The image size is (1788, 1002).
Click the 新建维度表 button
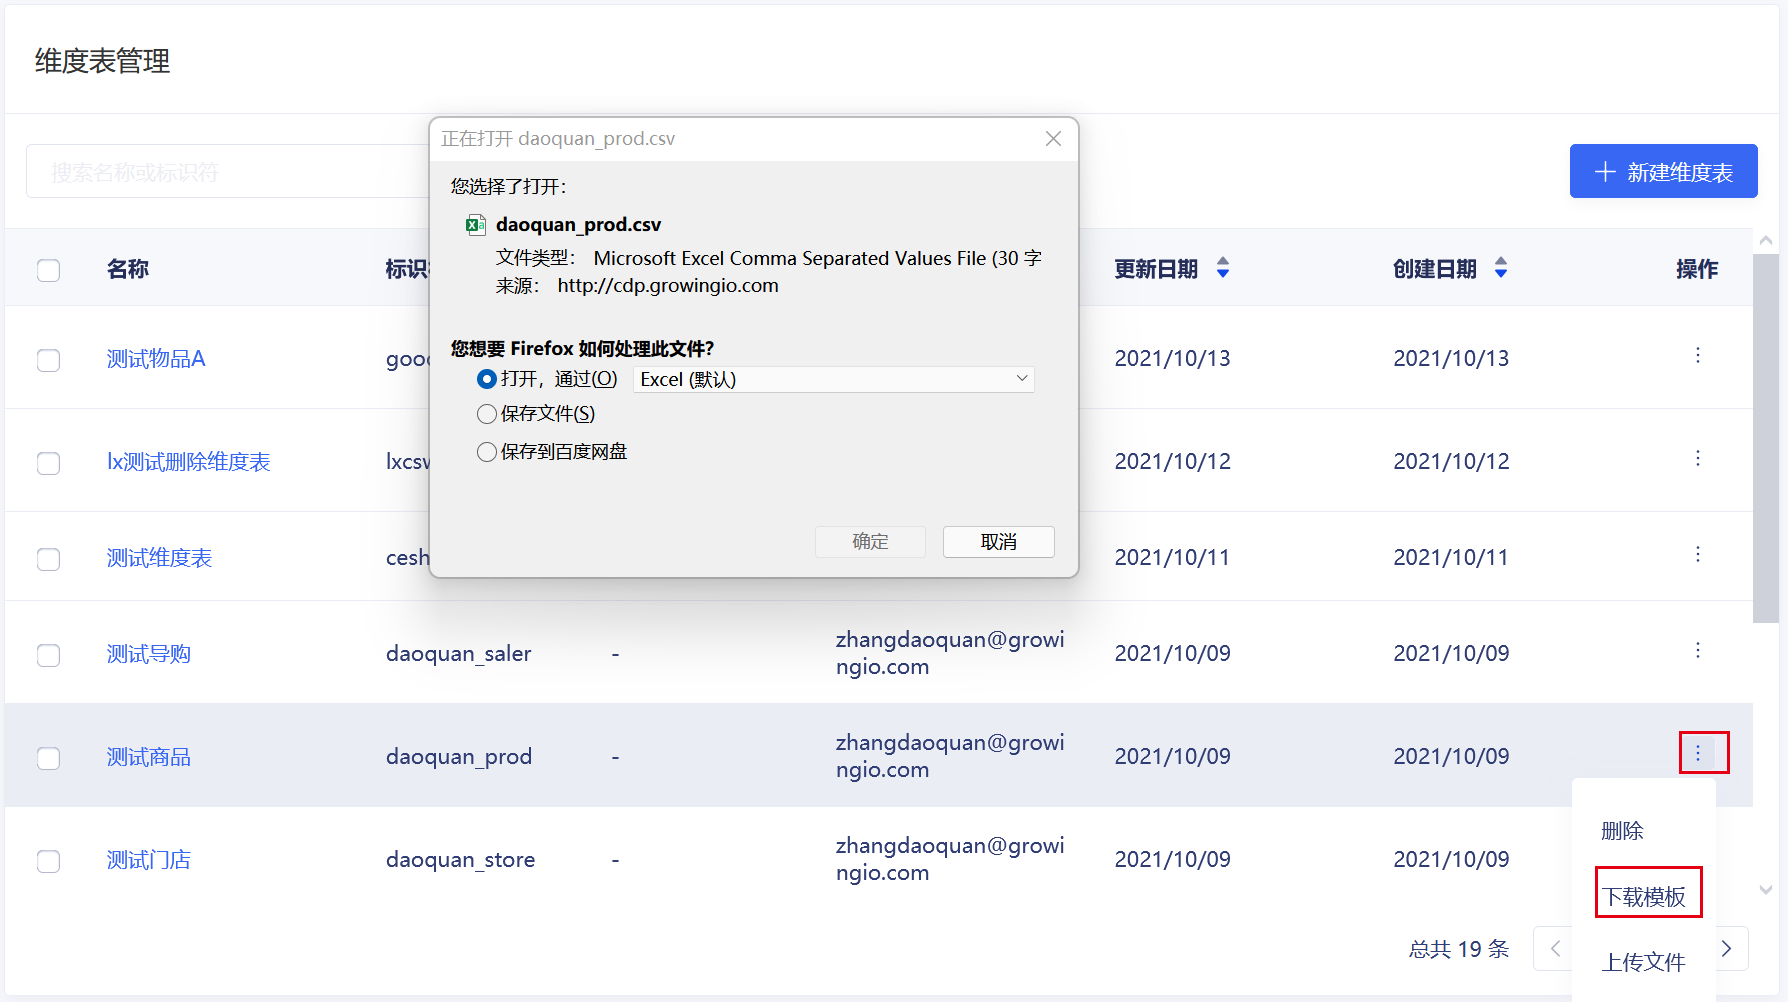click(1663, 171)
